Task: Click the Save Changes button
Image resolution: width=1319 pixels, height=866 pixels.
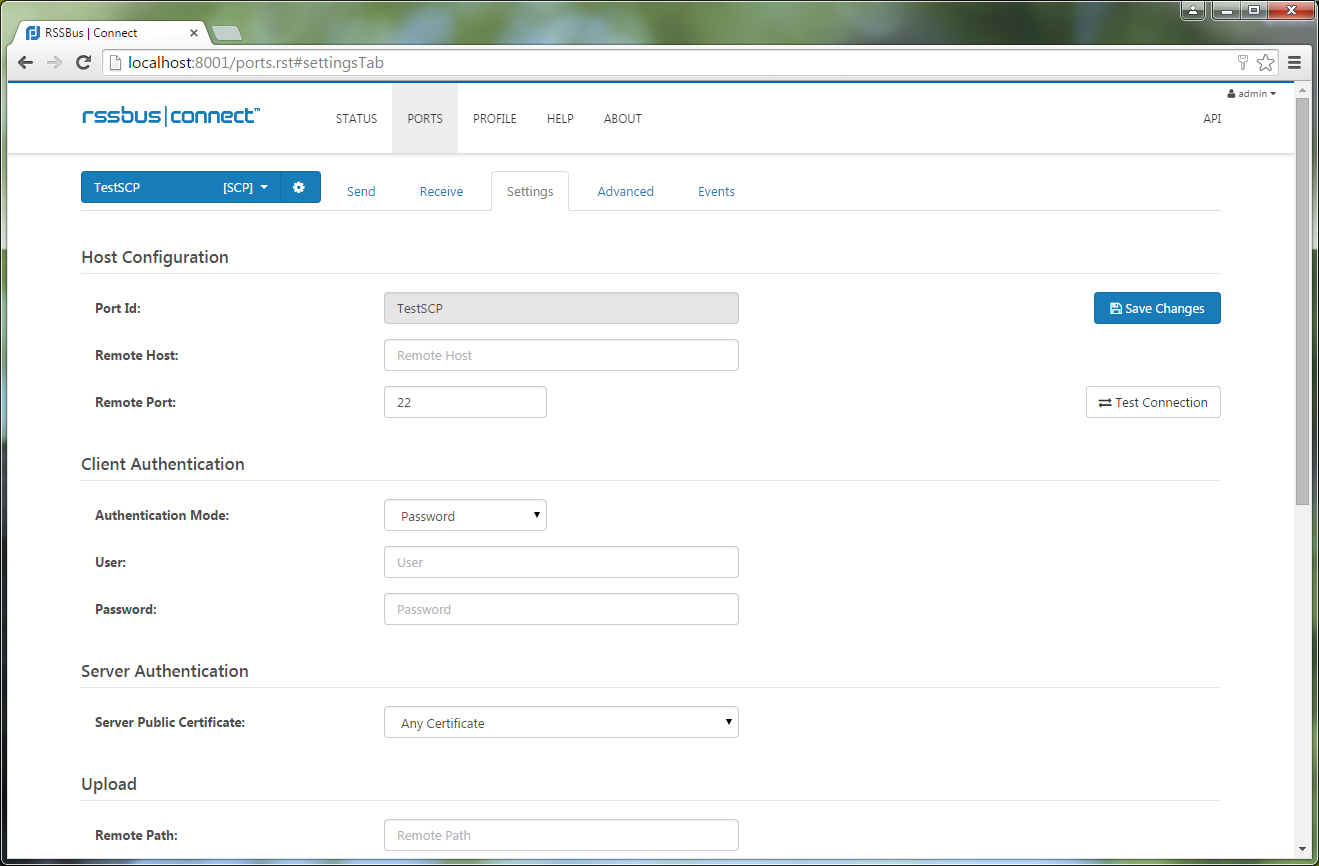Action: pos(1157,309)
